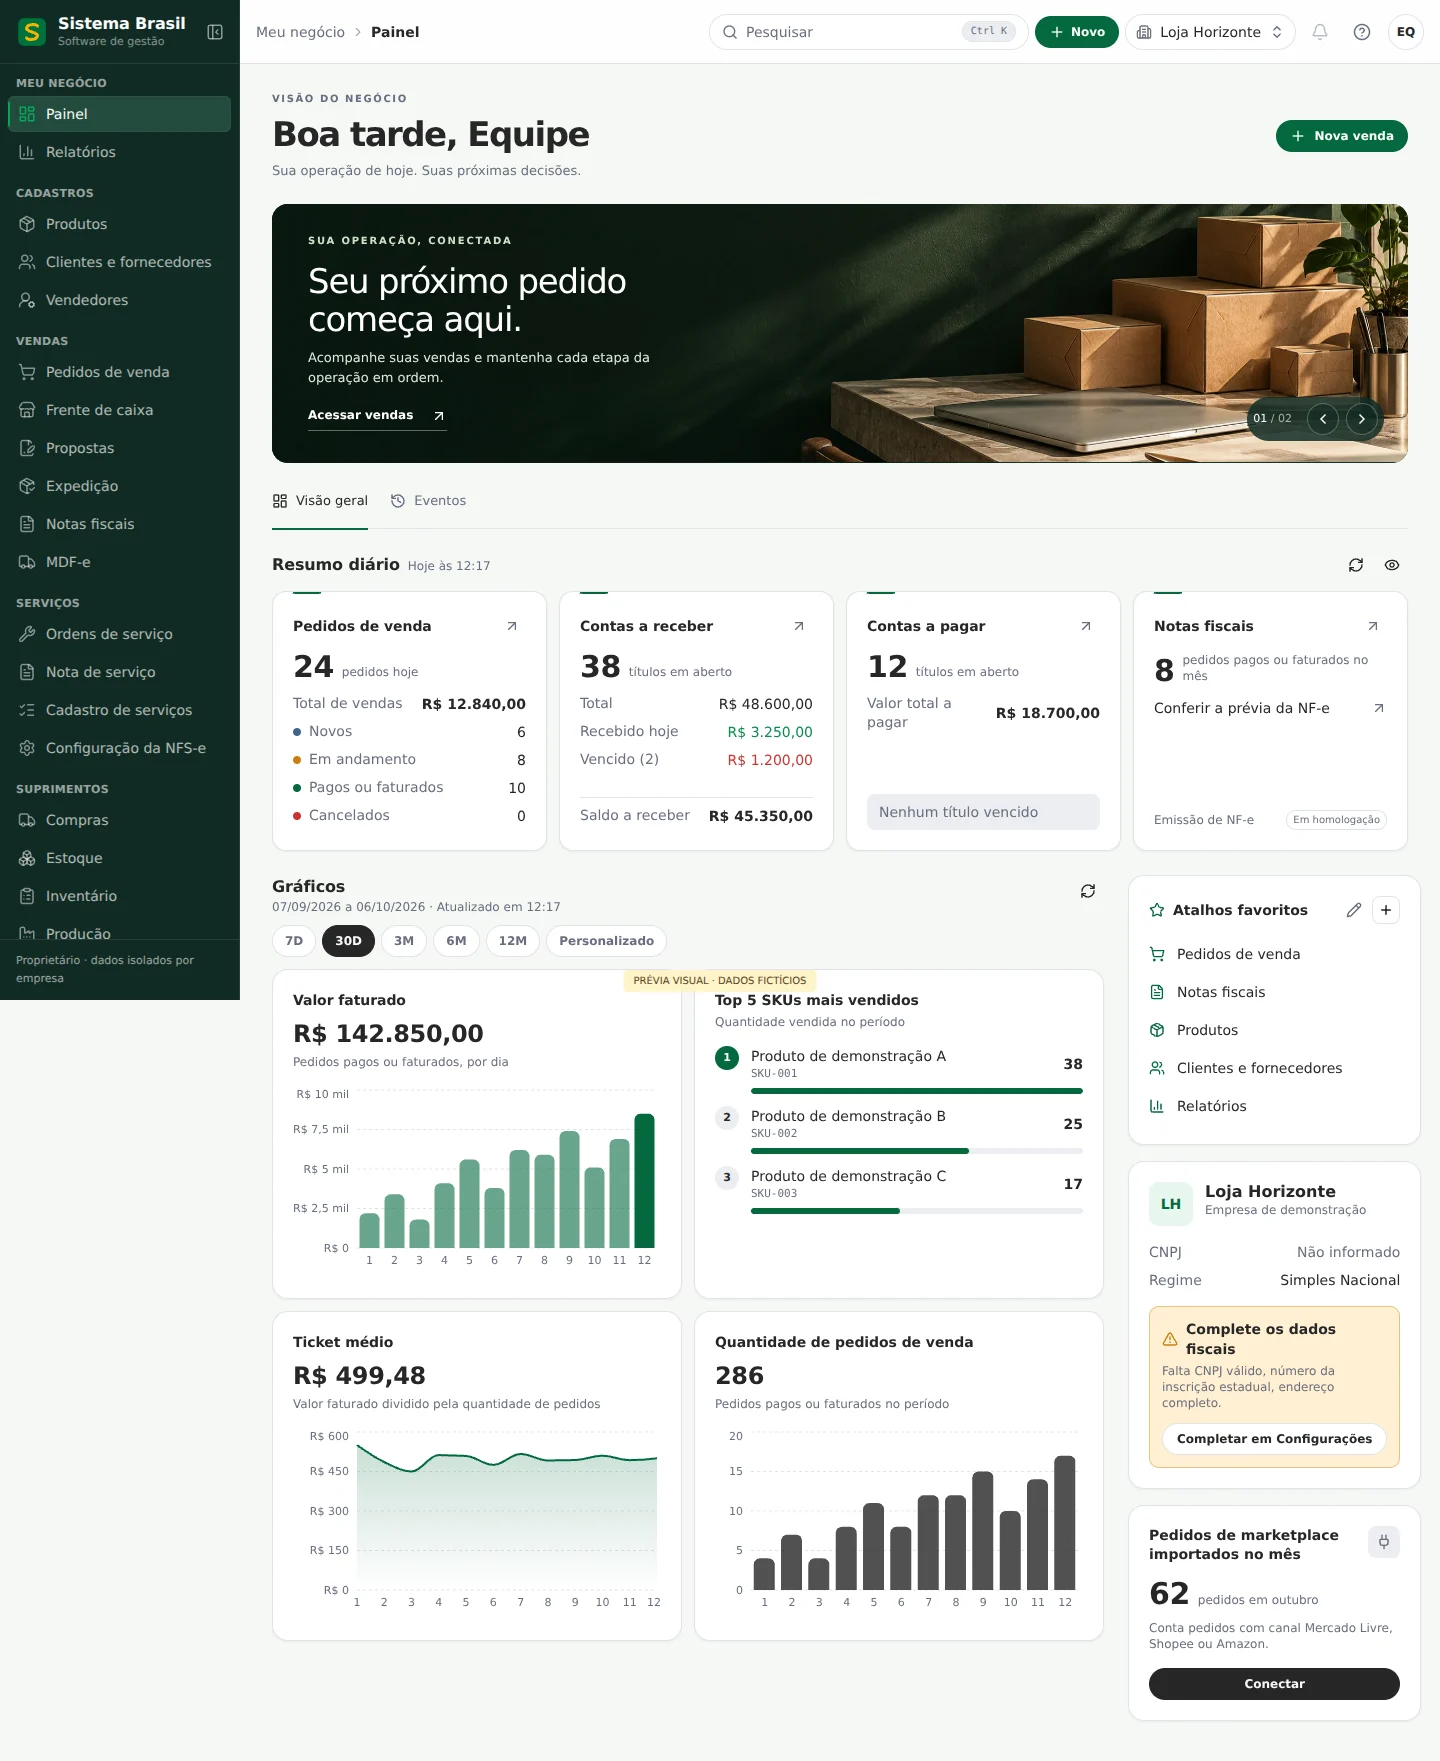Edit Atalhos favoritos with pencil icon
This screenshot has width=1440, height=1761.
coord(1354,910)
